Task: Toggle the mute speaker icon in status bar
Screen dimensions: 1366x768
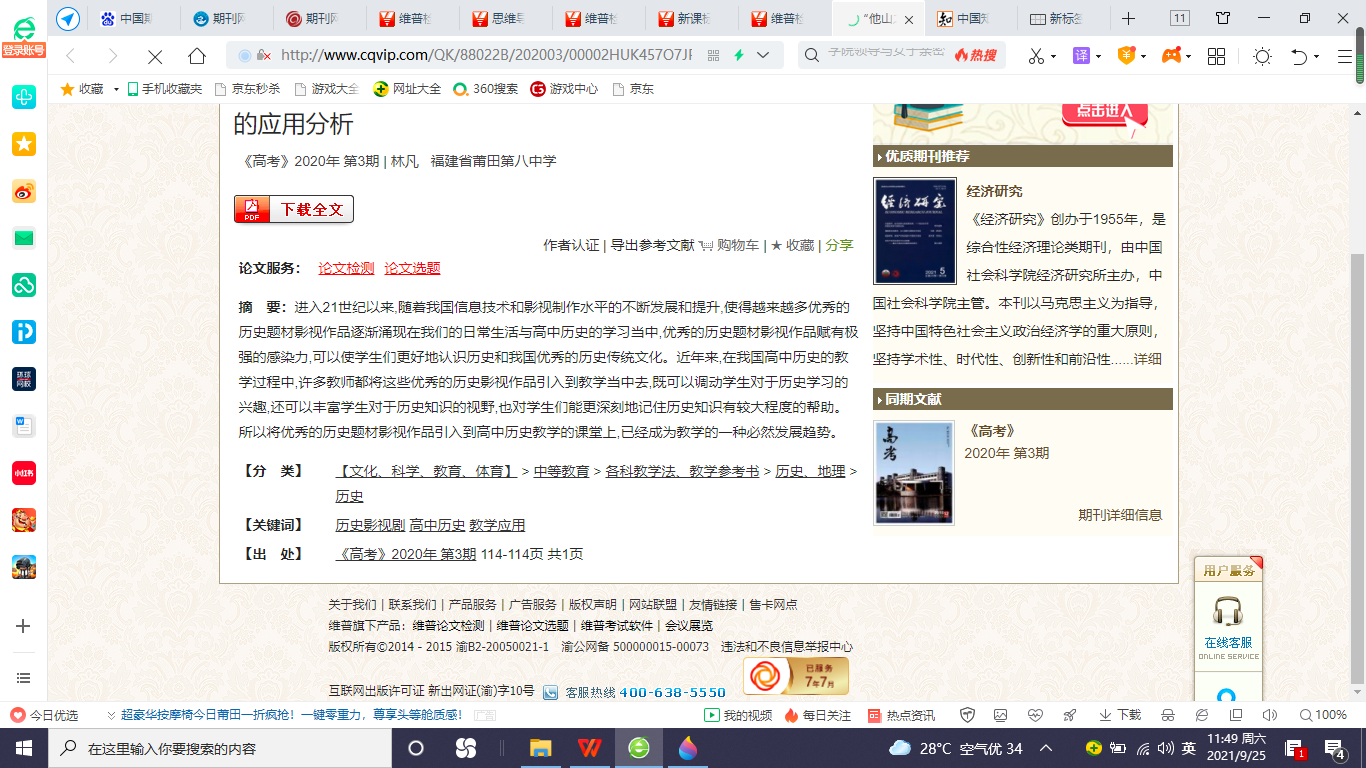Action: tap(1270, 715)
